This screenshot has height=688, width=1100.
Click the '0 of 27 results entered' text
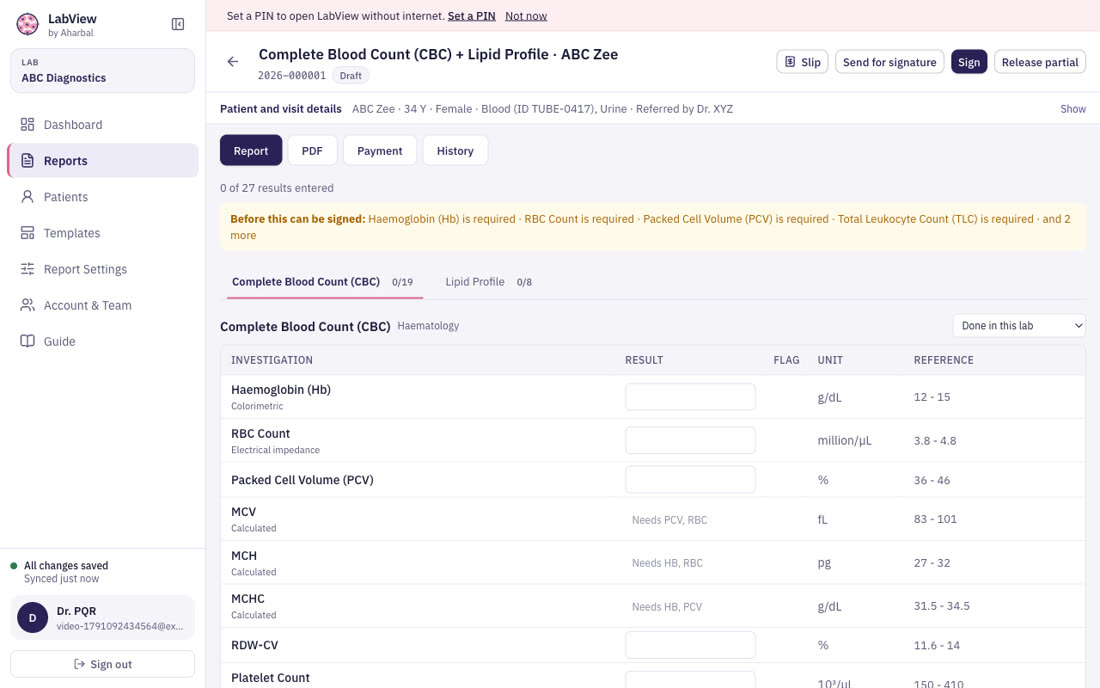[277, 188]
